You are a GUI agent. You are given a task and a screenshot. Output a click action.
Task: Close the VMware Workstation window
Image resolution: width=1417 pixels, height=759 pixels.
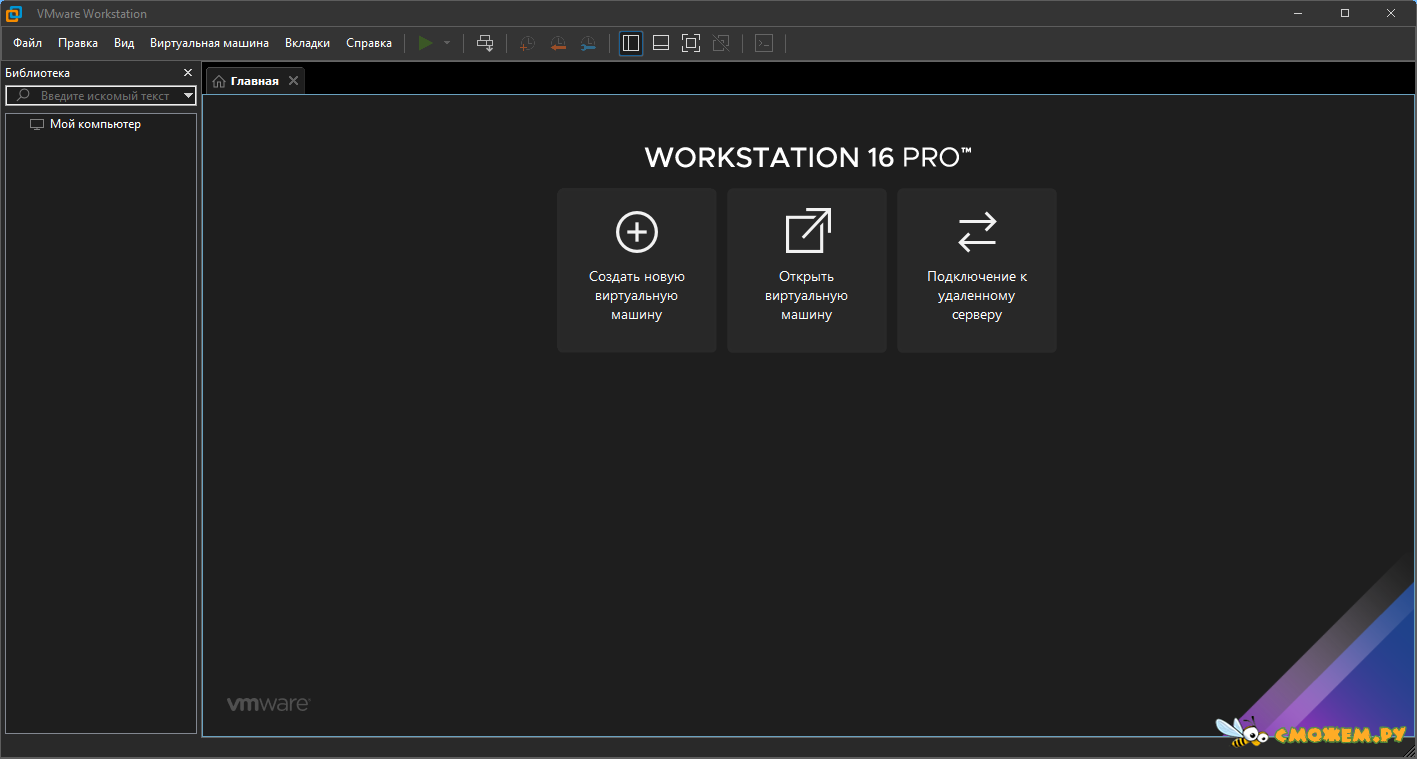pyautogui.click(x=1392, y=13)
